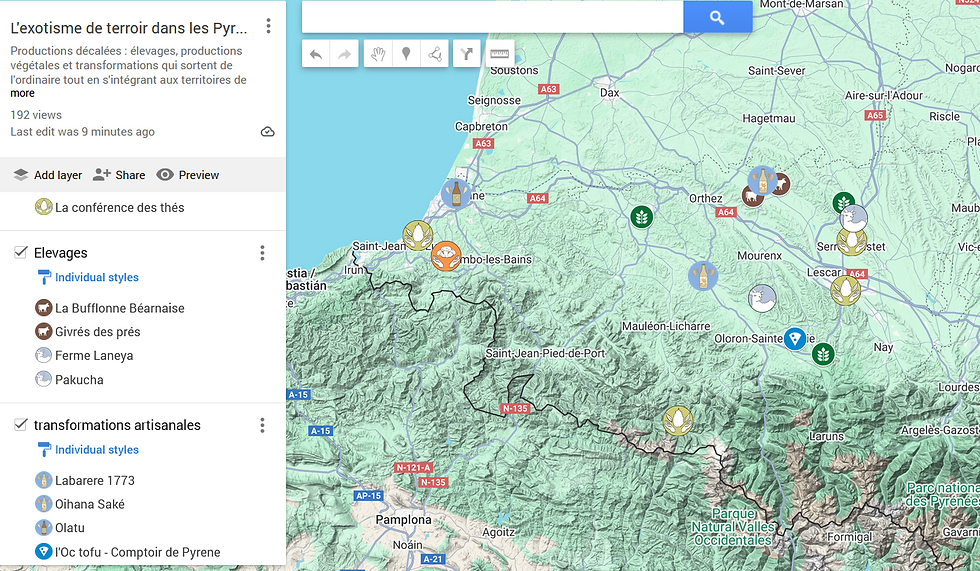980x571 pixels.
Task: Click the bottle marker near Bayonne
Action: coord(456,193)
